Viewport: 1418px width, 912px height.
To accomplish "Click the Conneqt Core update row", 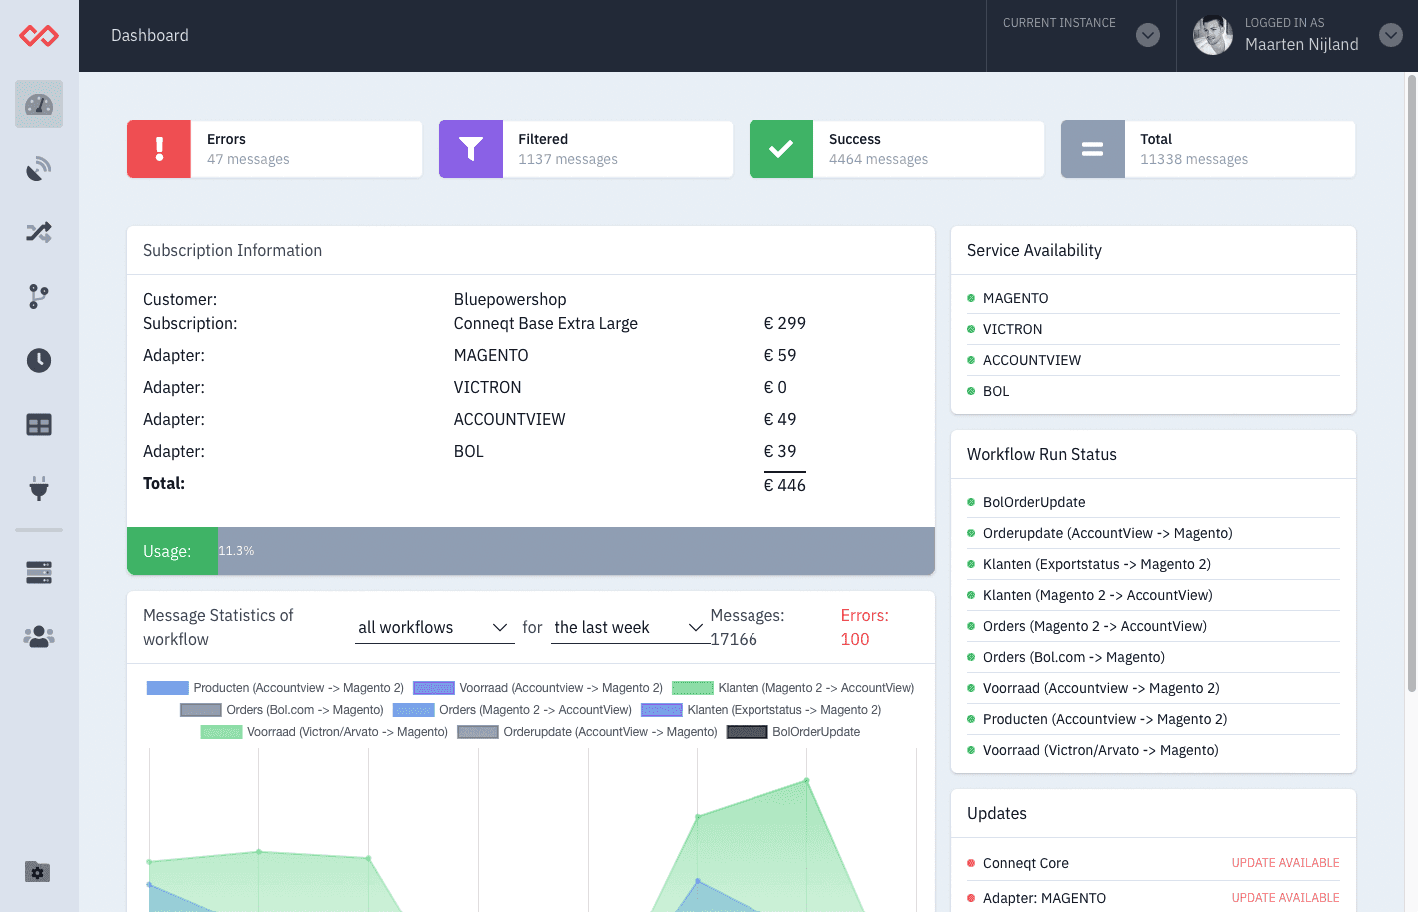I will click(1153, 863).
